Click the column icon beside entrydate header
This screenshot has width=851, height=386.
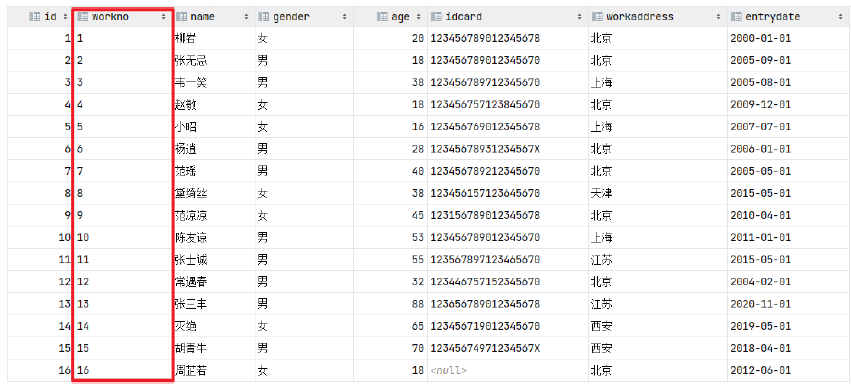736,17
